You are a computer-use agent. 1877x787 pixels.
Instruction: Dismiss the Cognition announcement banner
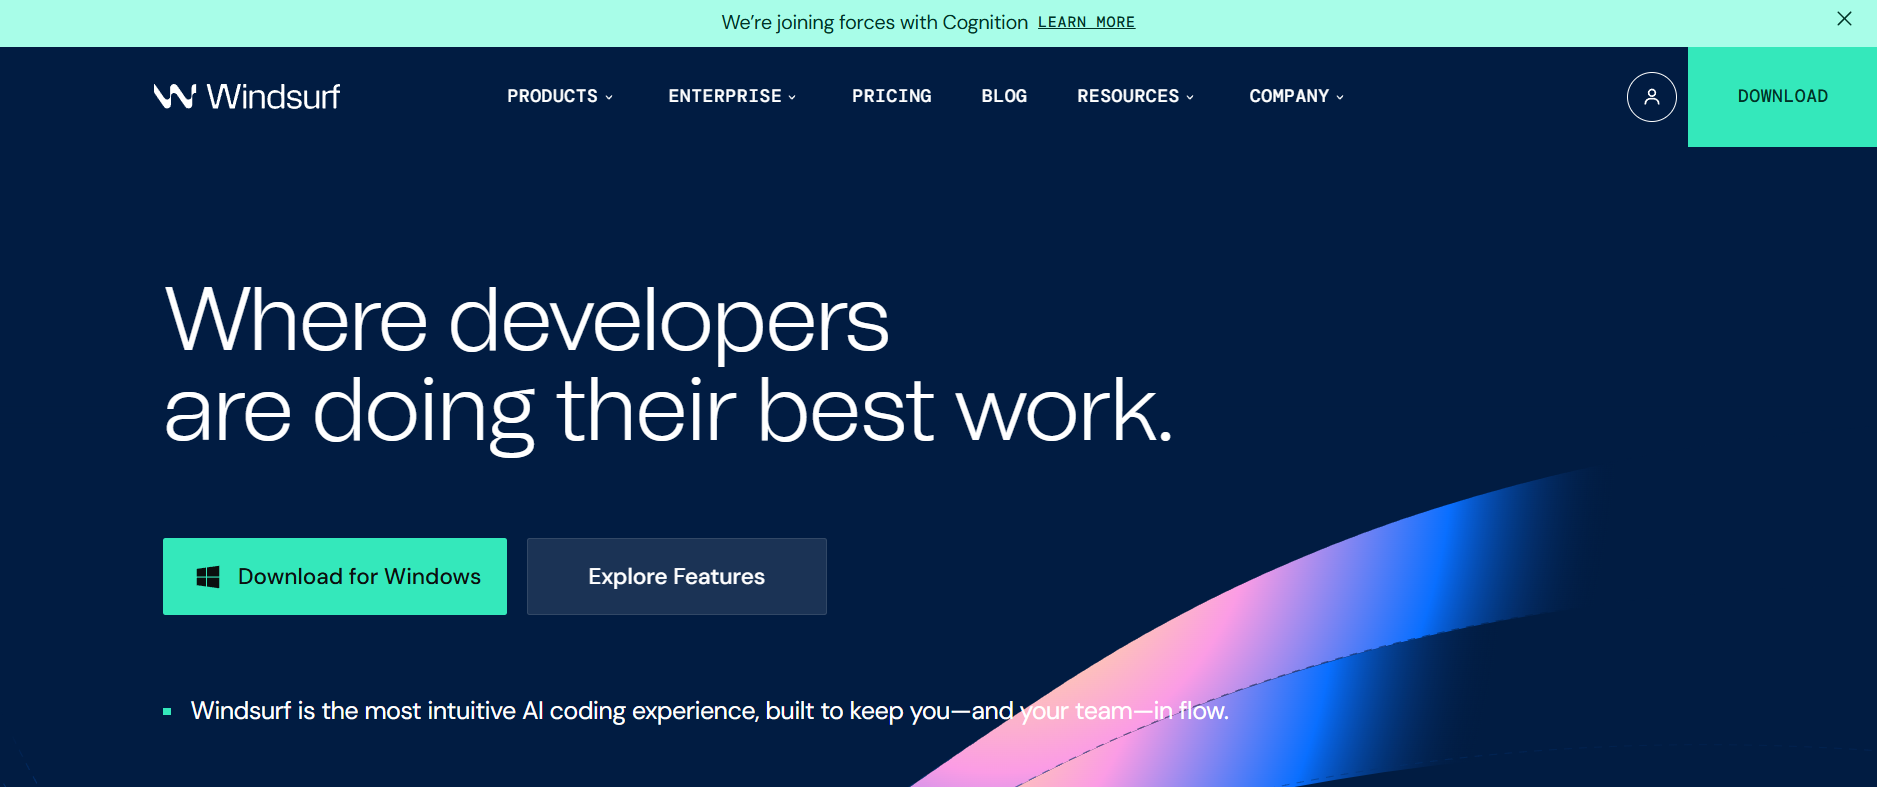1844,19
